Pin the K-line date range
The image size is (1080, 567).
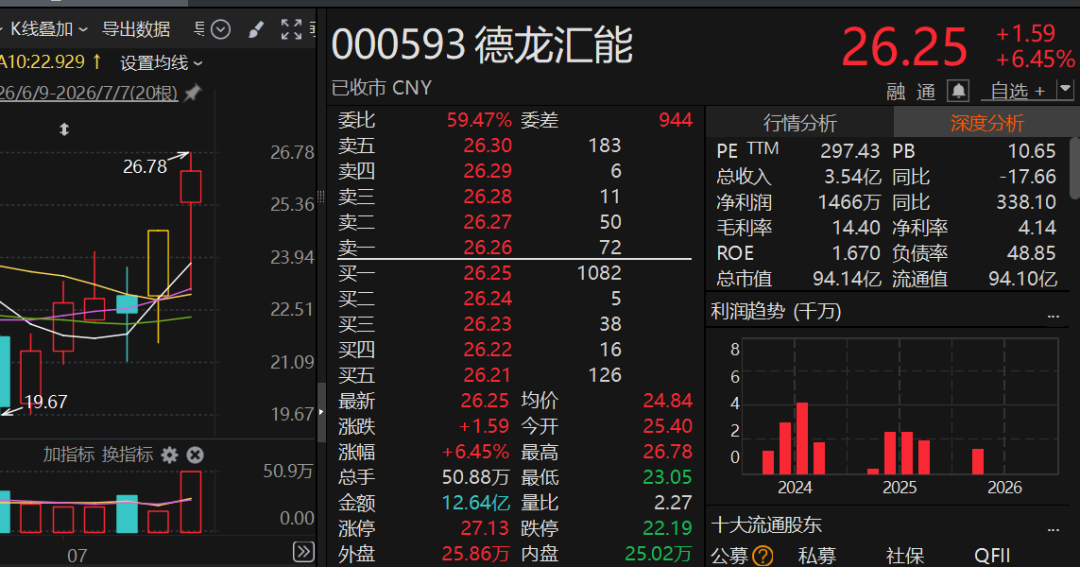coord(193,92)
